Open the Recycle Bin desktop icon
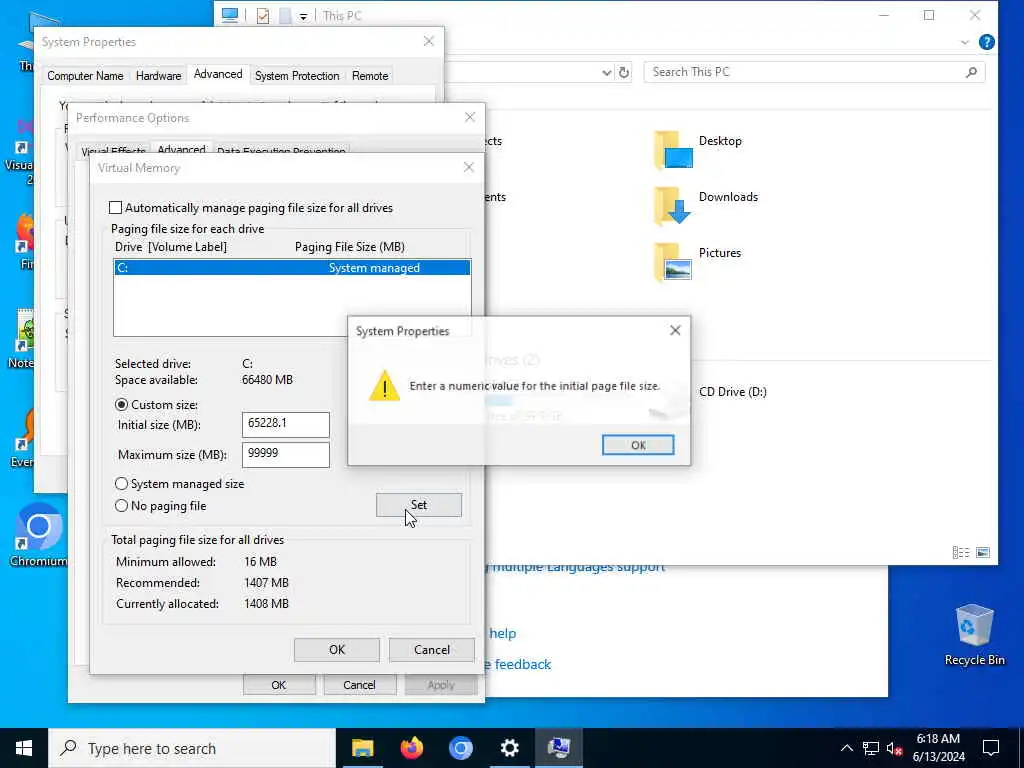Viewport: 1024px width, 768px height. tap(974, 634)
